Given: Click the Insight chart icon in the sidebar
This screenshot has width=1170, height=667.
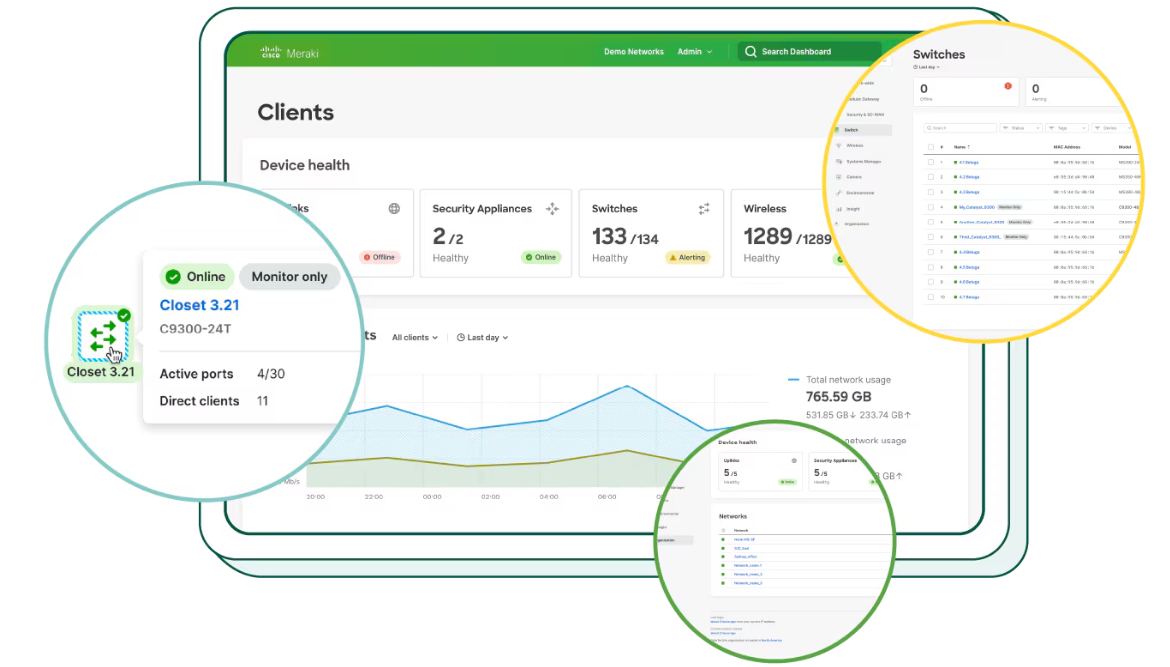Looking at the screenshot, I should (839, 209).
